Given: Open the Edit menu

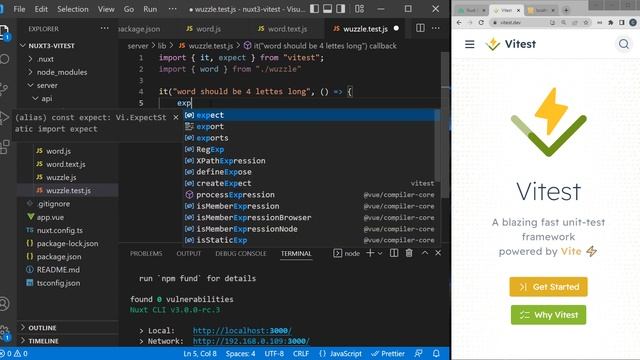Looking at the screenshot, I should (41, 9).
